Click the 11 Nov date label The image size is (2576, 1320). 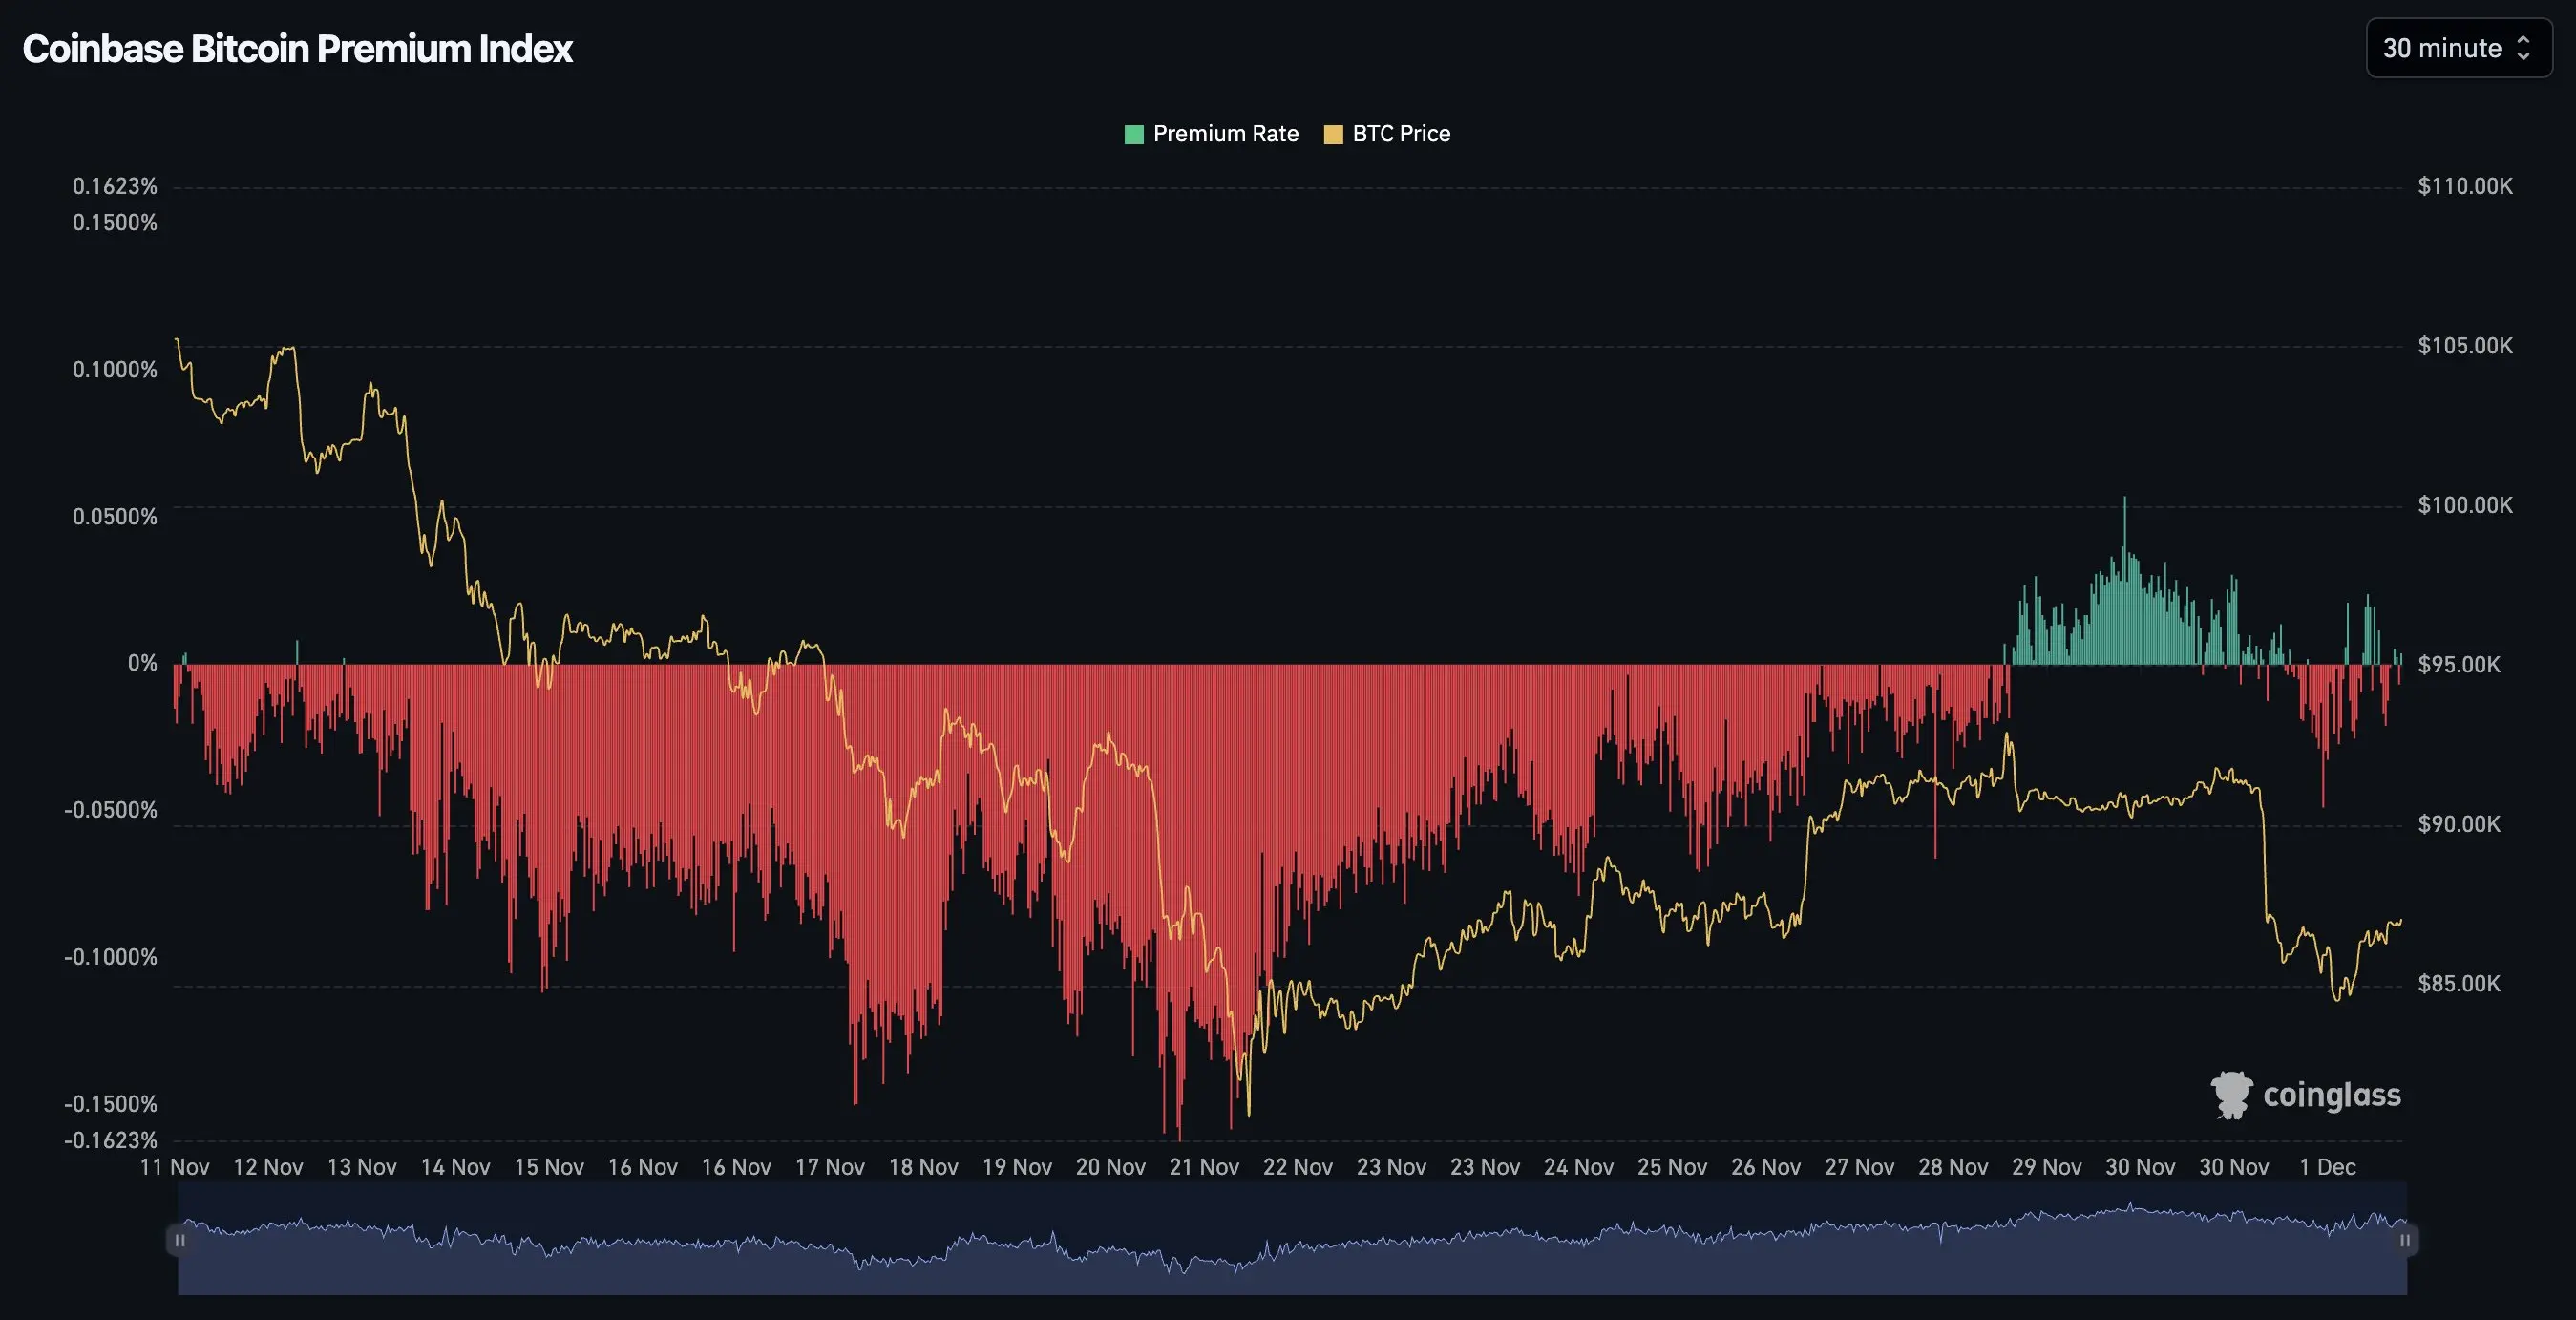(x=175, y=1167)
